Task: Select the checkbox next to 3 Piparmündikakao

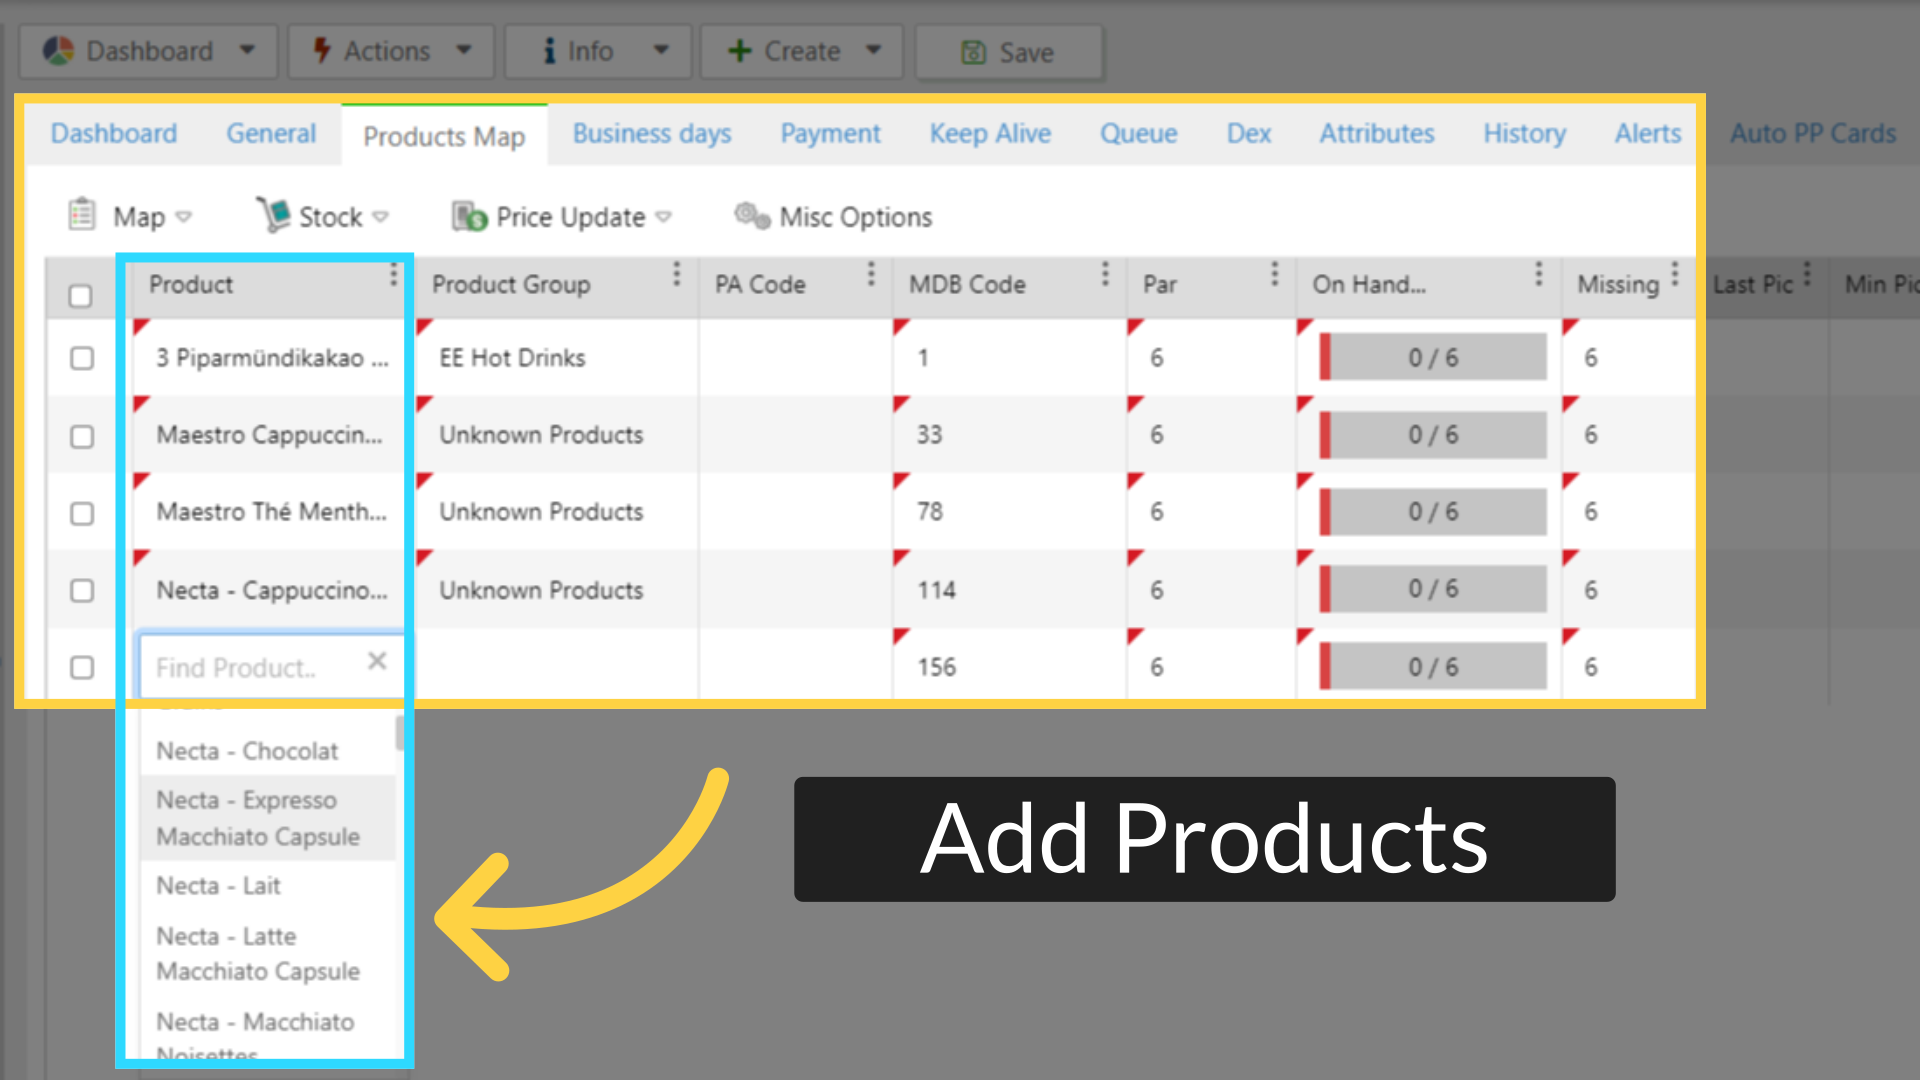Action: (81, 358)
